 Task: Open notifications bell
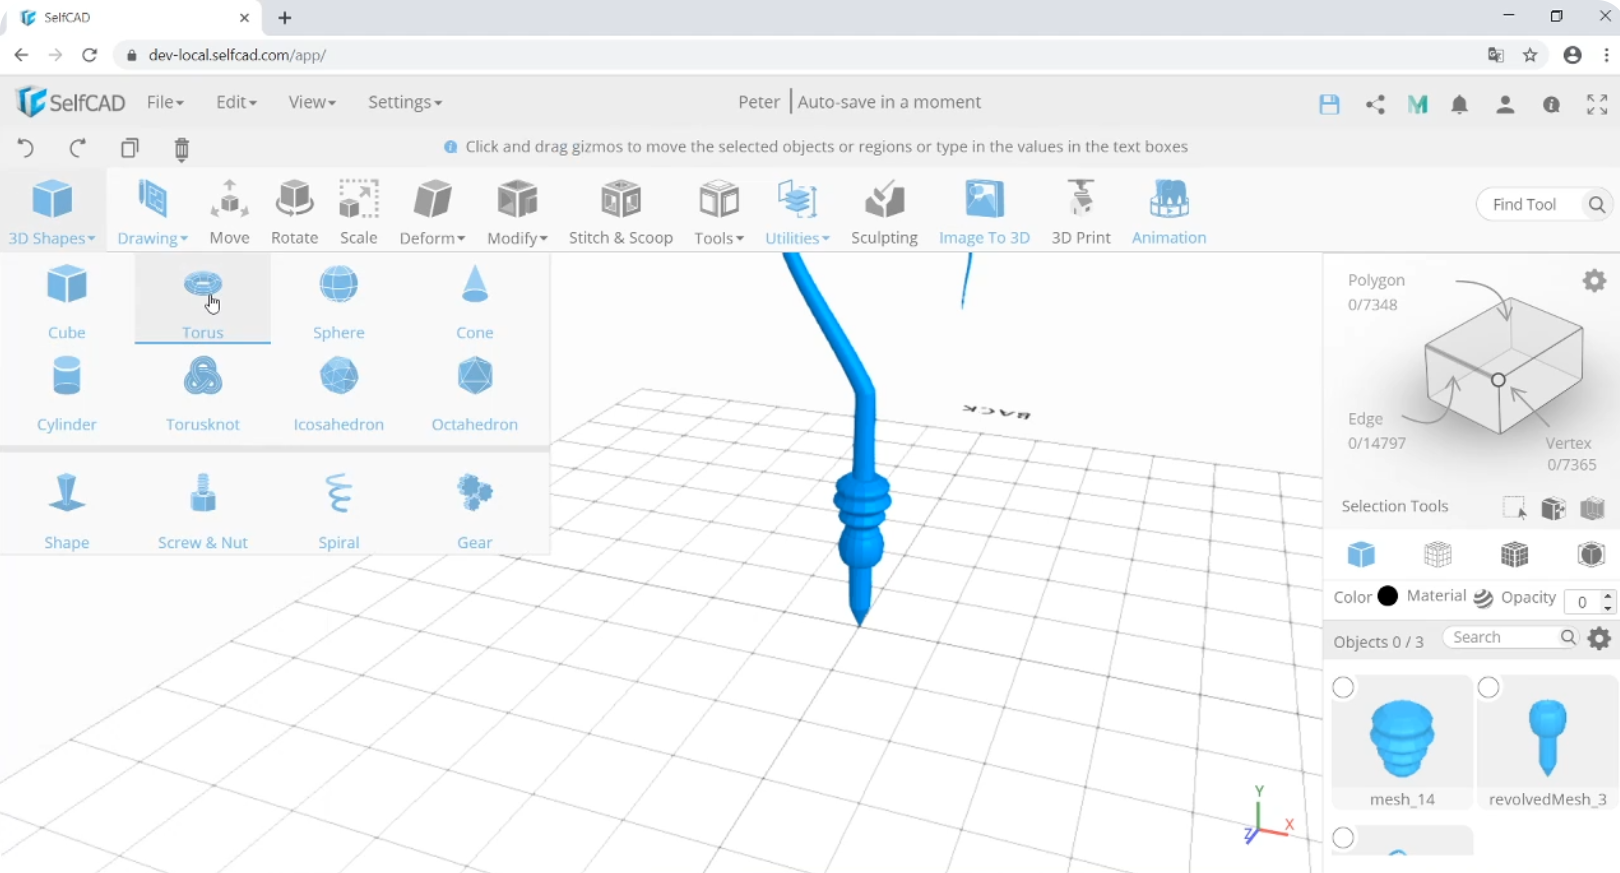click(1460, 104)
